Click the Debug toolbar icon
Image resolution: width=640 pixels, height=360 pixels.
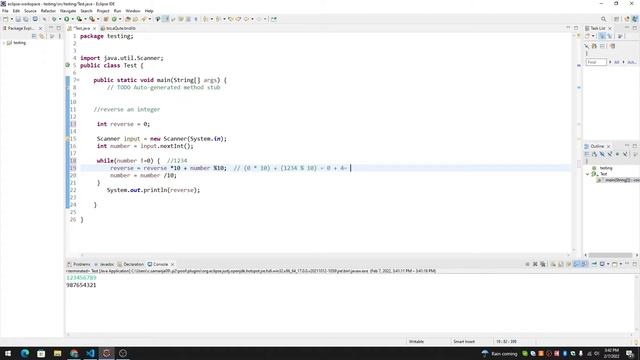54,19
